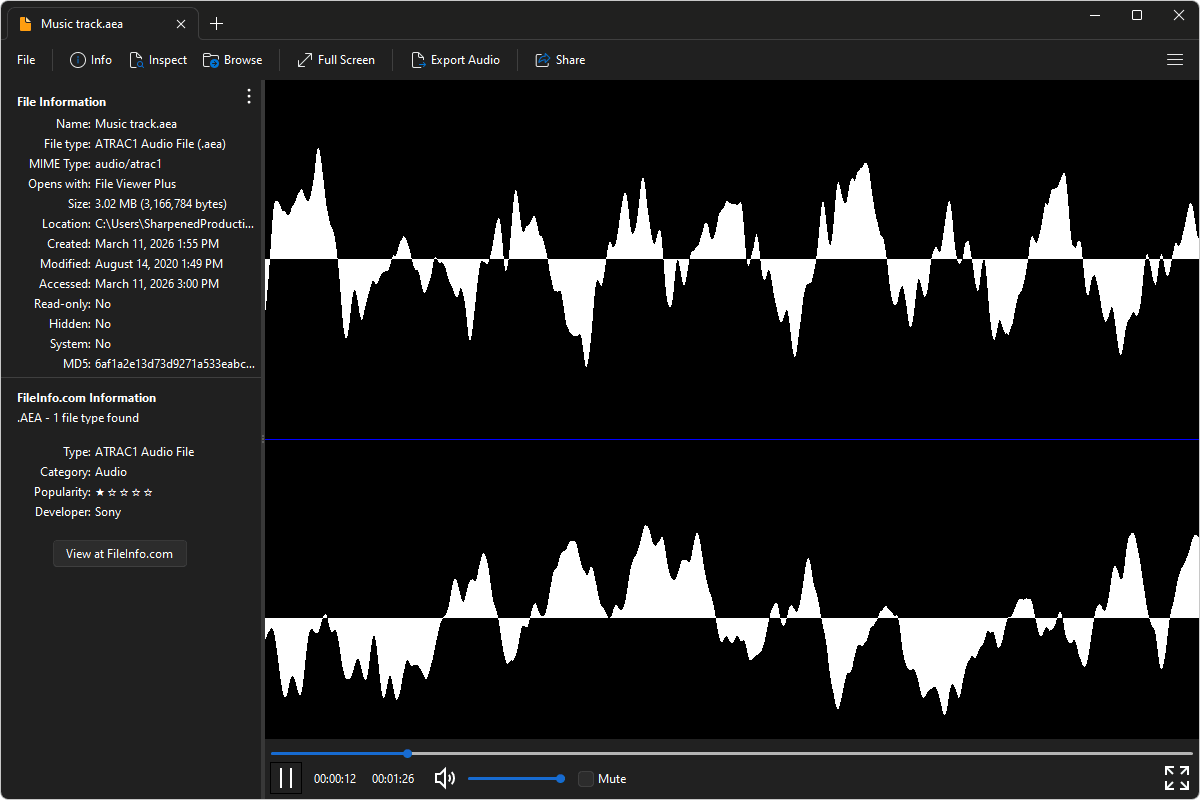The height and width of the screenshot is (800, 1200).
Task: Enter Full Screen view
Action: pos(335,60)
